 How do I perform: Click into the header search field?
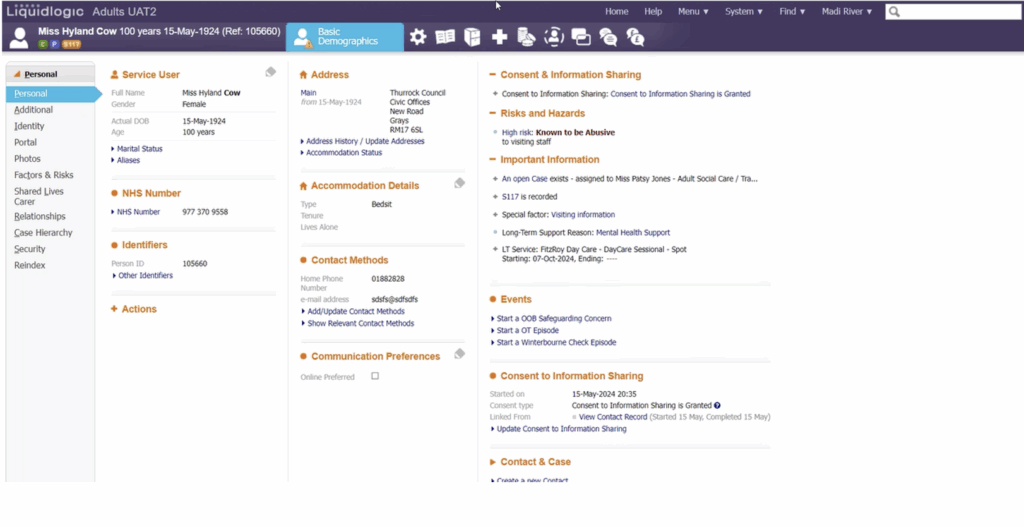tap(953, 12)
